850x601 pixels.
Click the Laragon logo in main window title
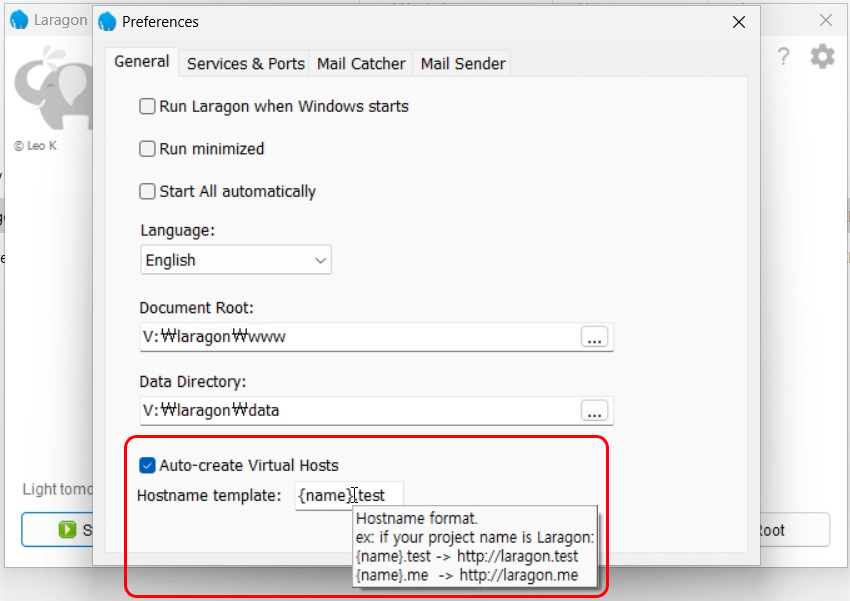(x=19, y=20)
